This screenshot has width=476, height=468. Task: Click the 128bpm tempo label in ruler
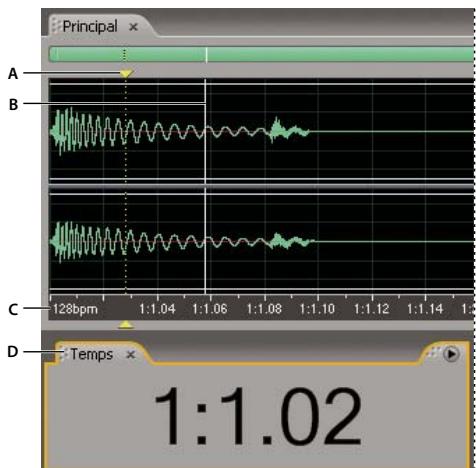75,309
